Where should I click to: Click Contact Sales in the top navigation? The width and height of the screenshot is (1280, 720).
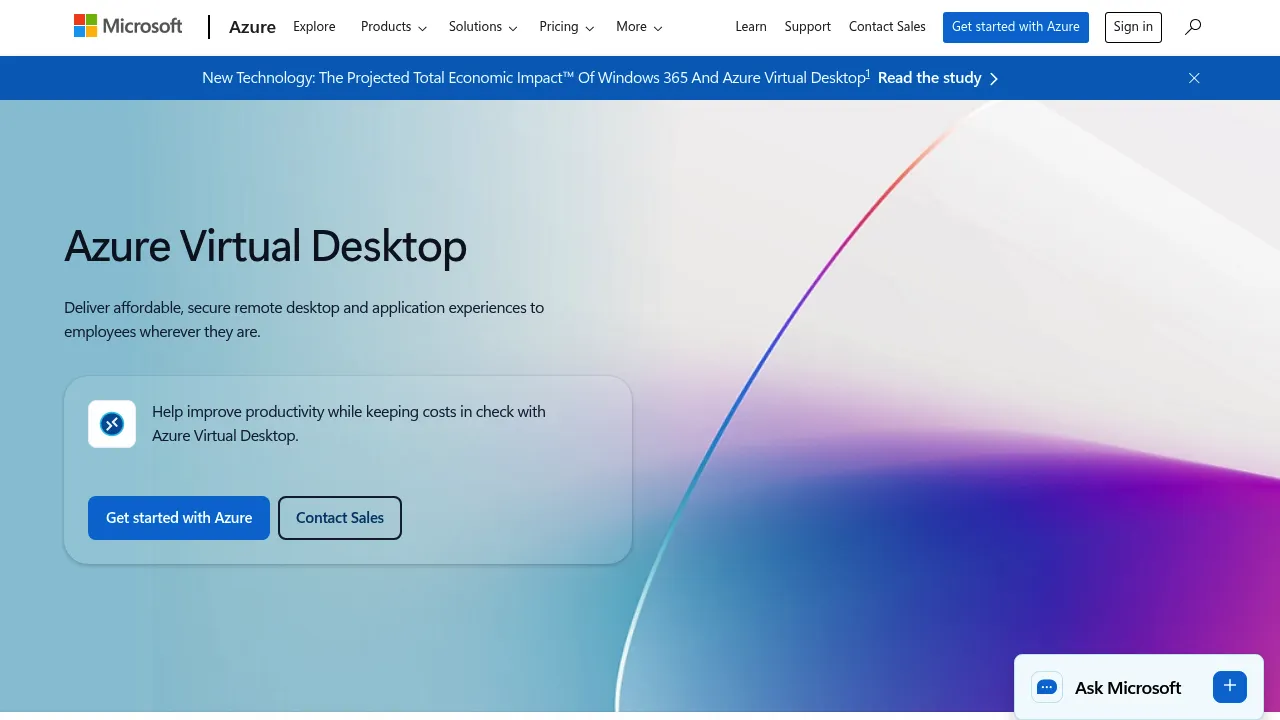click(887, 27)
